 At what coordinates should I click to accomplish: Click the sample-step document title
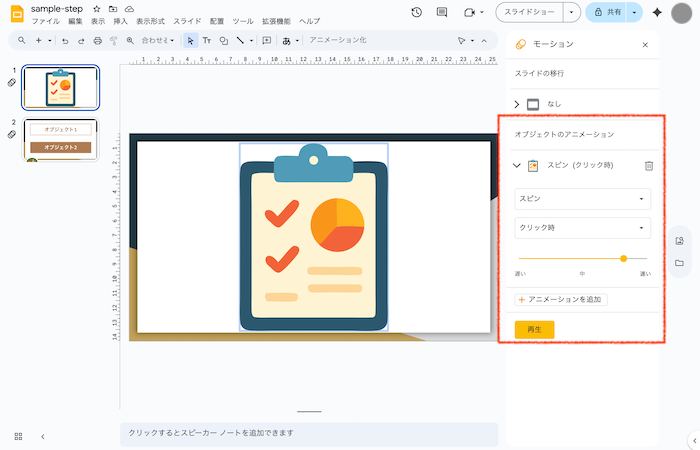point(57,9)
